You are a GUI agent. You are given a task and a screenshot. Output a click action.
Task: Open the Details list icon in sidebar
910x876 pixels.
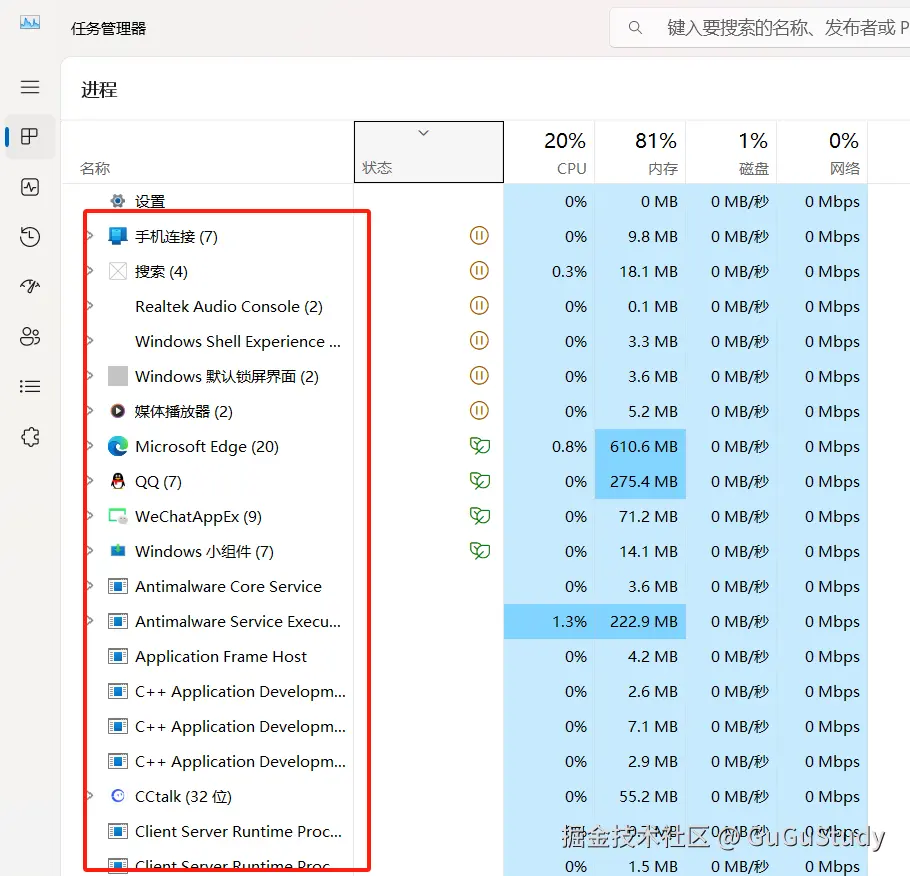coord(30,387)
